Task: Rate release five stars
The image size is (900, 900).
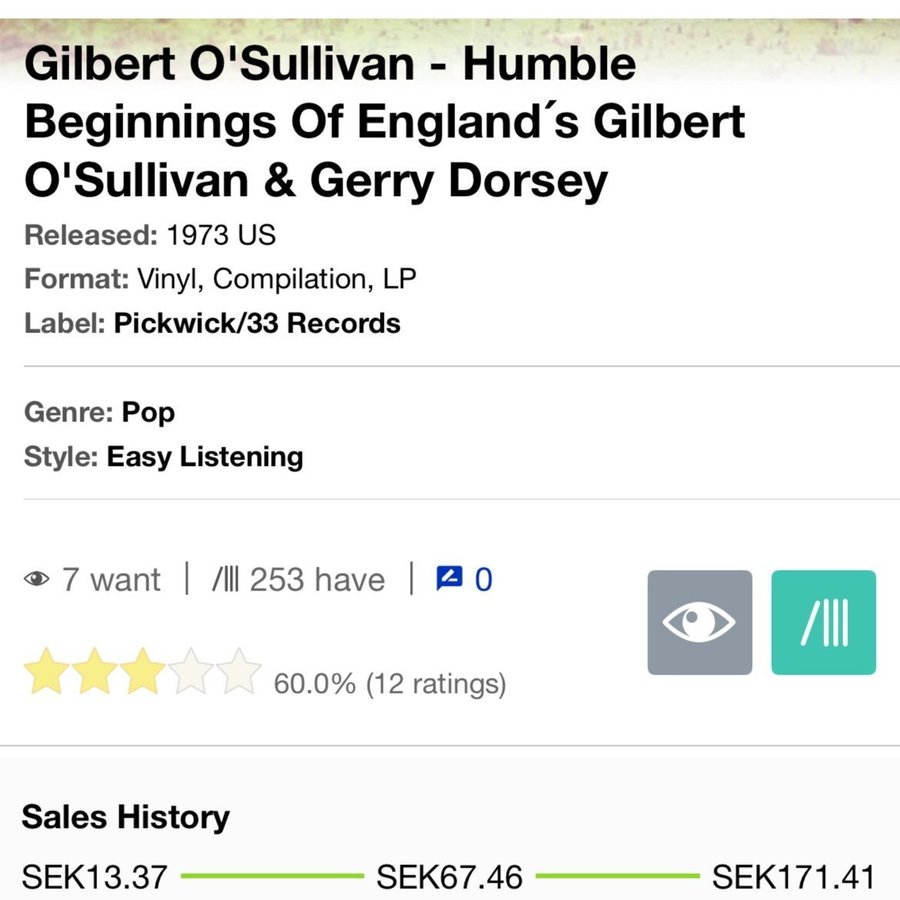Action: pos(239,671)
